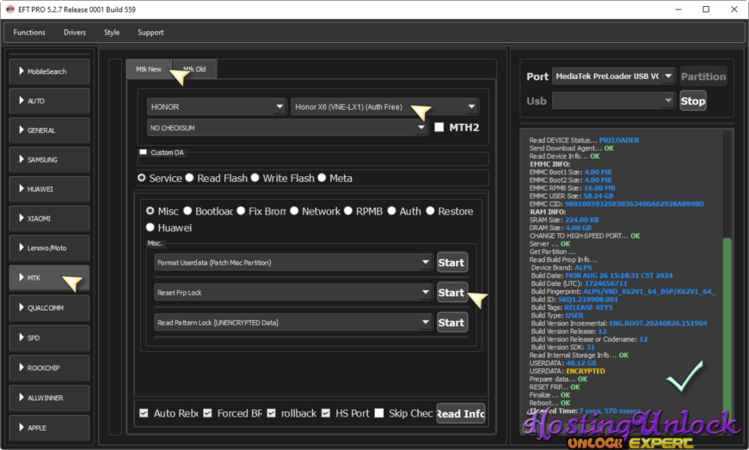Enable the MTH2 checkbox
Viewport: 749px width, 450px height.
(440, 127)
